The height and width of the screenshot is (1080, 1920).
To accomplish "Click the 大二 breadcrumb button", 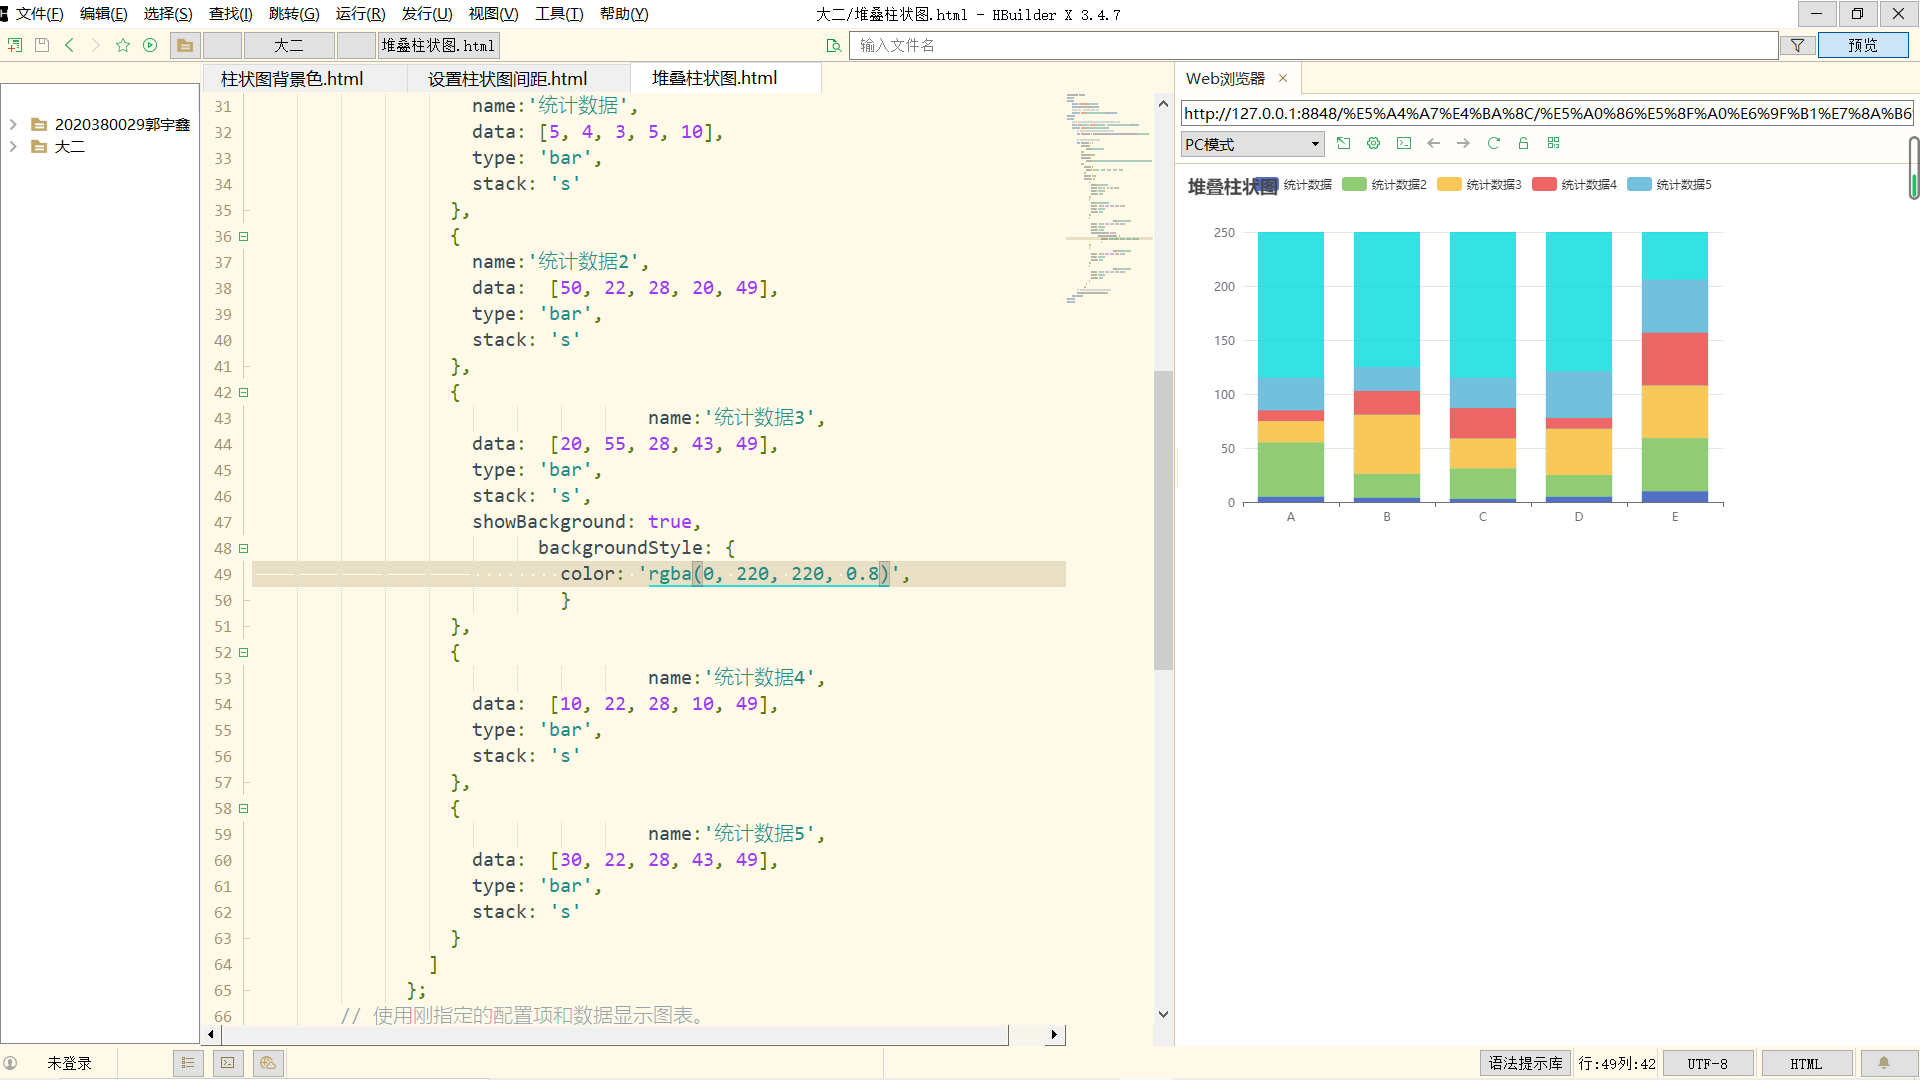I will [289, 45].
